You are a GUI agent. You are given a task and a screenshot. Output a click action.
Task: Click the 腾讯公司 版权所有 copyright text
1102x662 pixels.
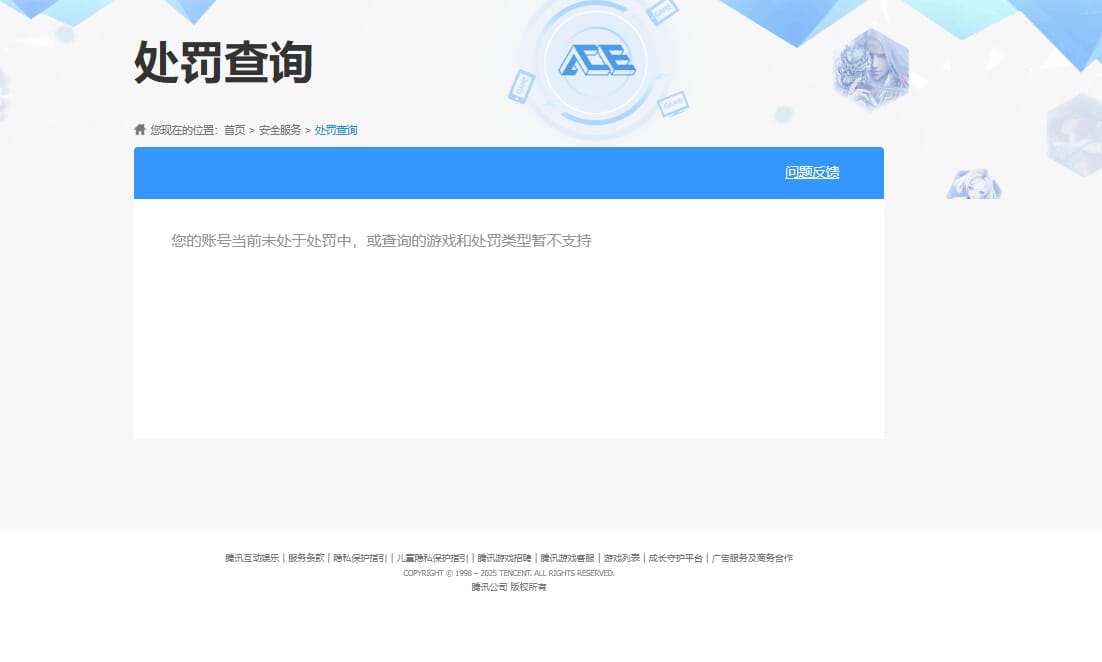click(x=508, y=587)
